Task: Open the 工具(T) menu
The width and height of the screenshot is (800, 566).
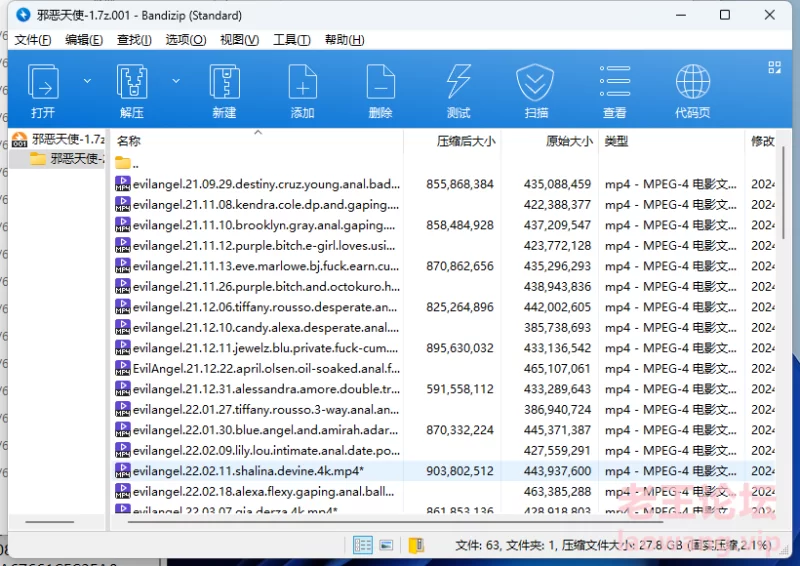Action: pos(292,40)
